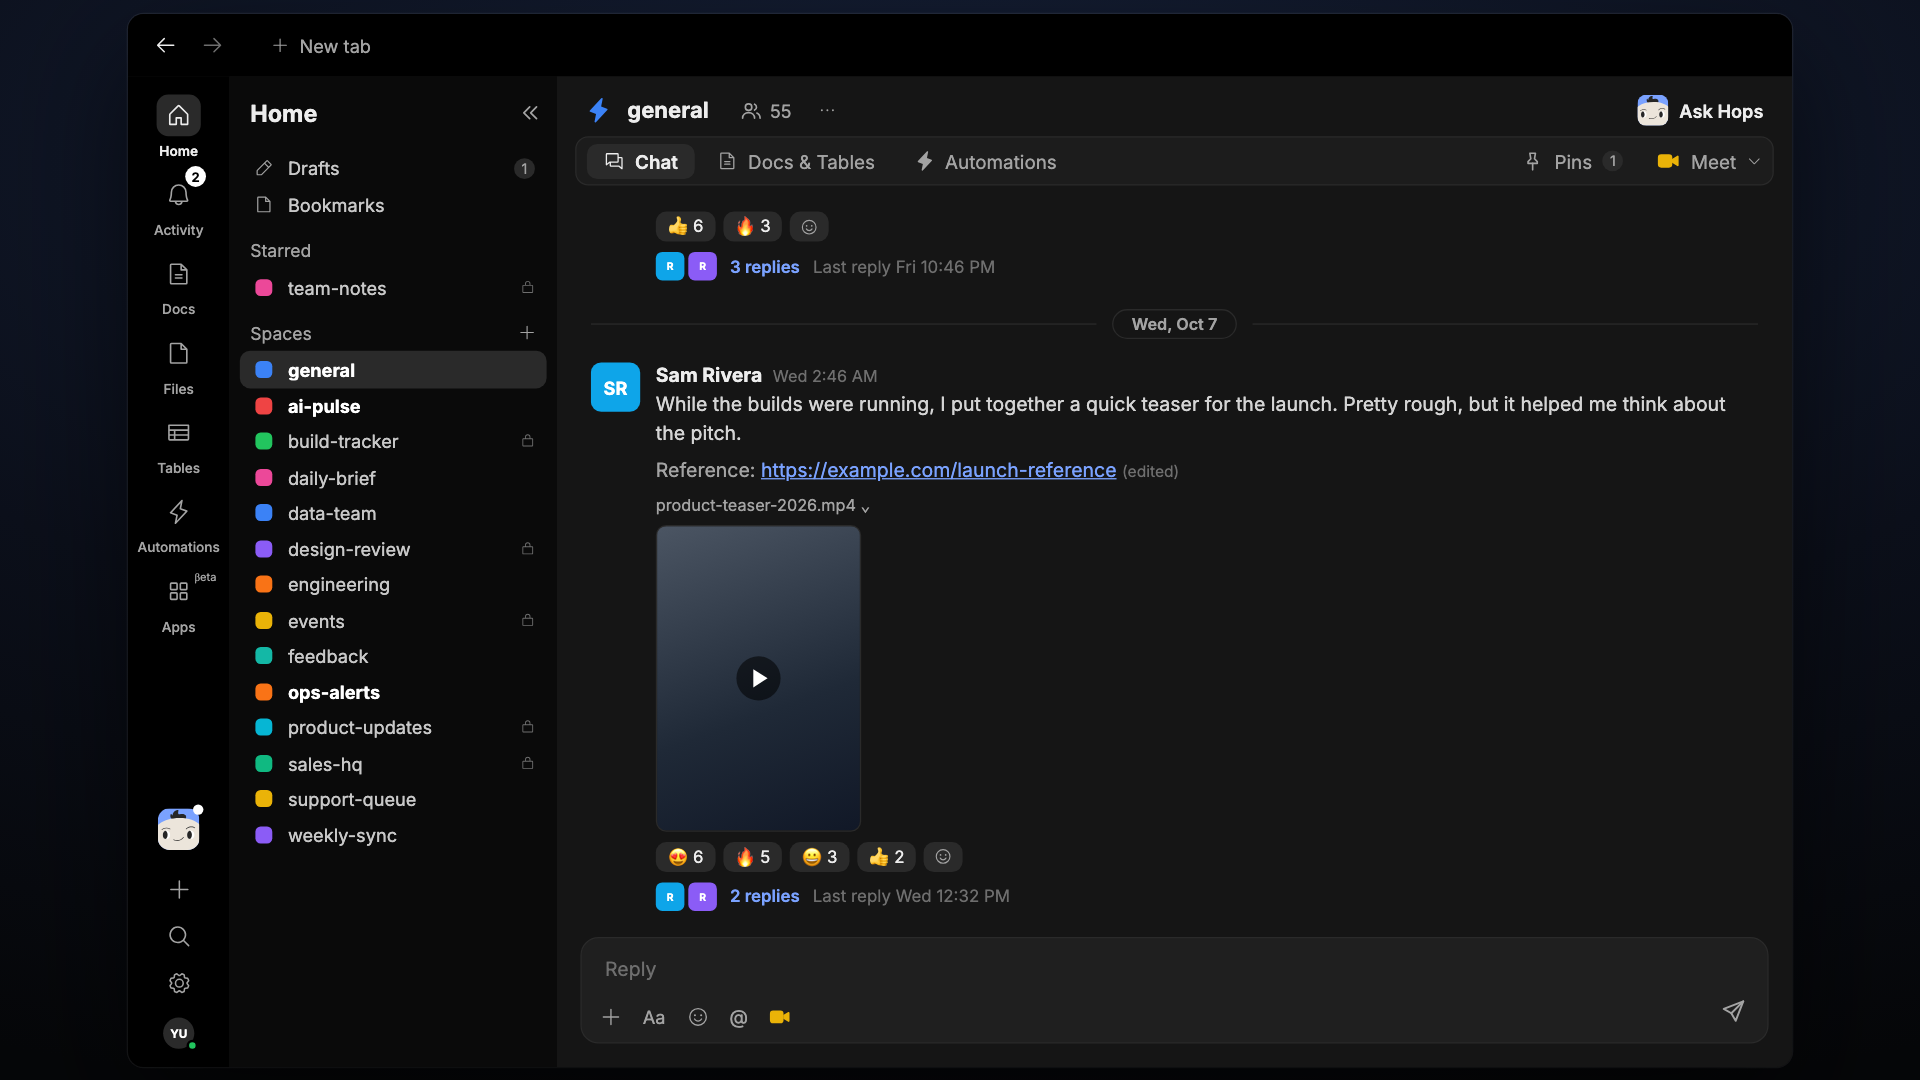Viewport: 1920px width, 1080px height.
Task: Toggle thumbs up reaction with 2
Action: (x=887, y=857)
